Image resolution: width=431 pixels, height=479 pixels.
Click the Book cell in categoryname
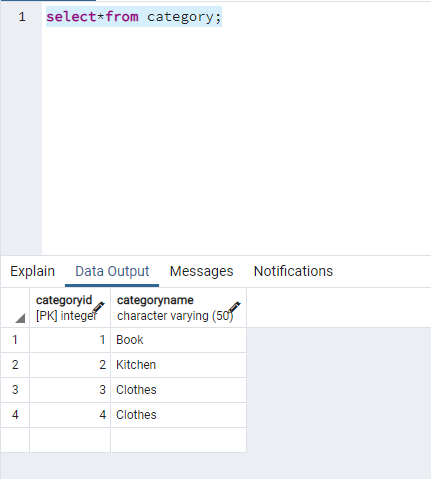pos(179,340)
